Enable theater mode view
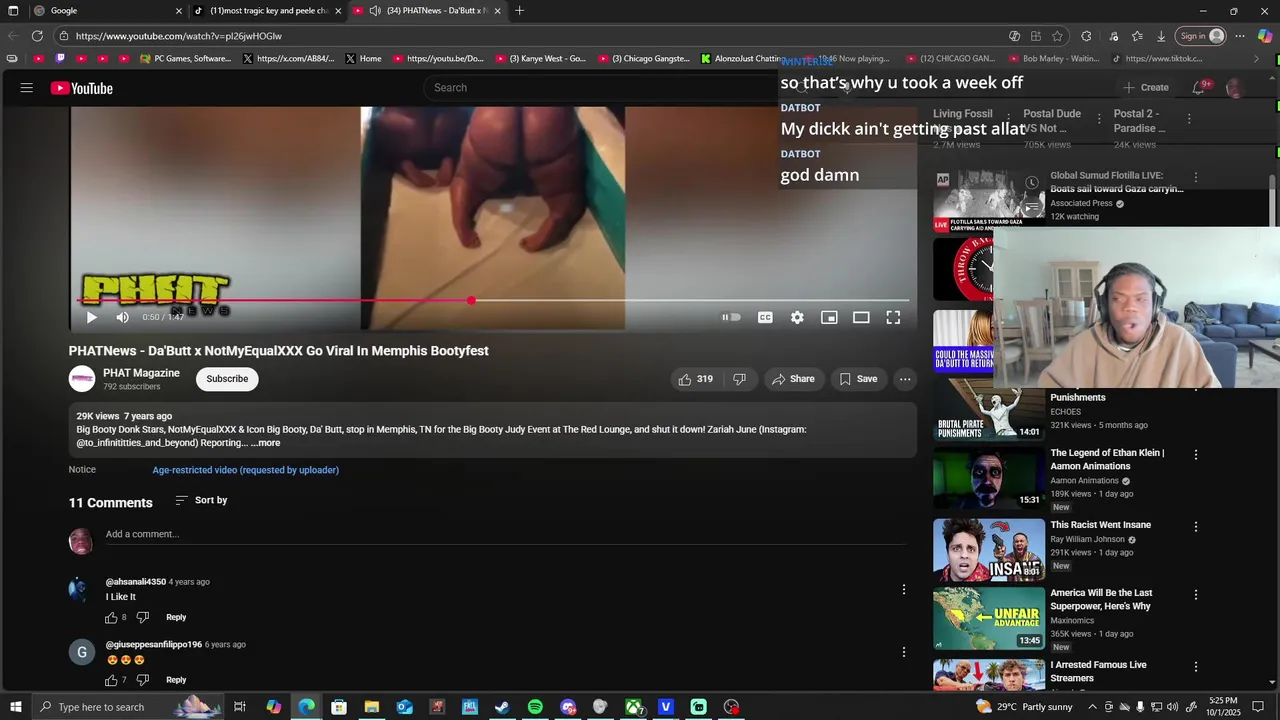 (x=861, y=317)
